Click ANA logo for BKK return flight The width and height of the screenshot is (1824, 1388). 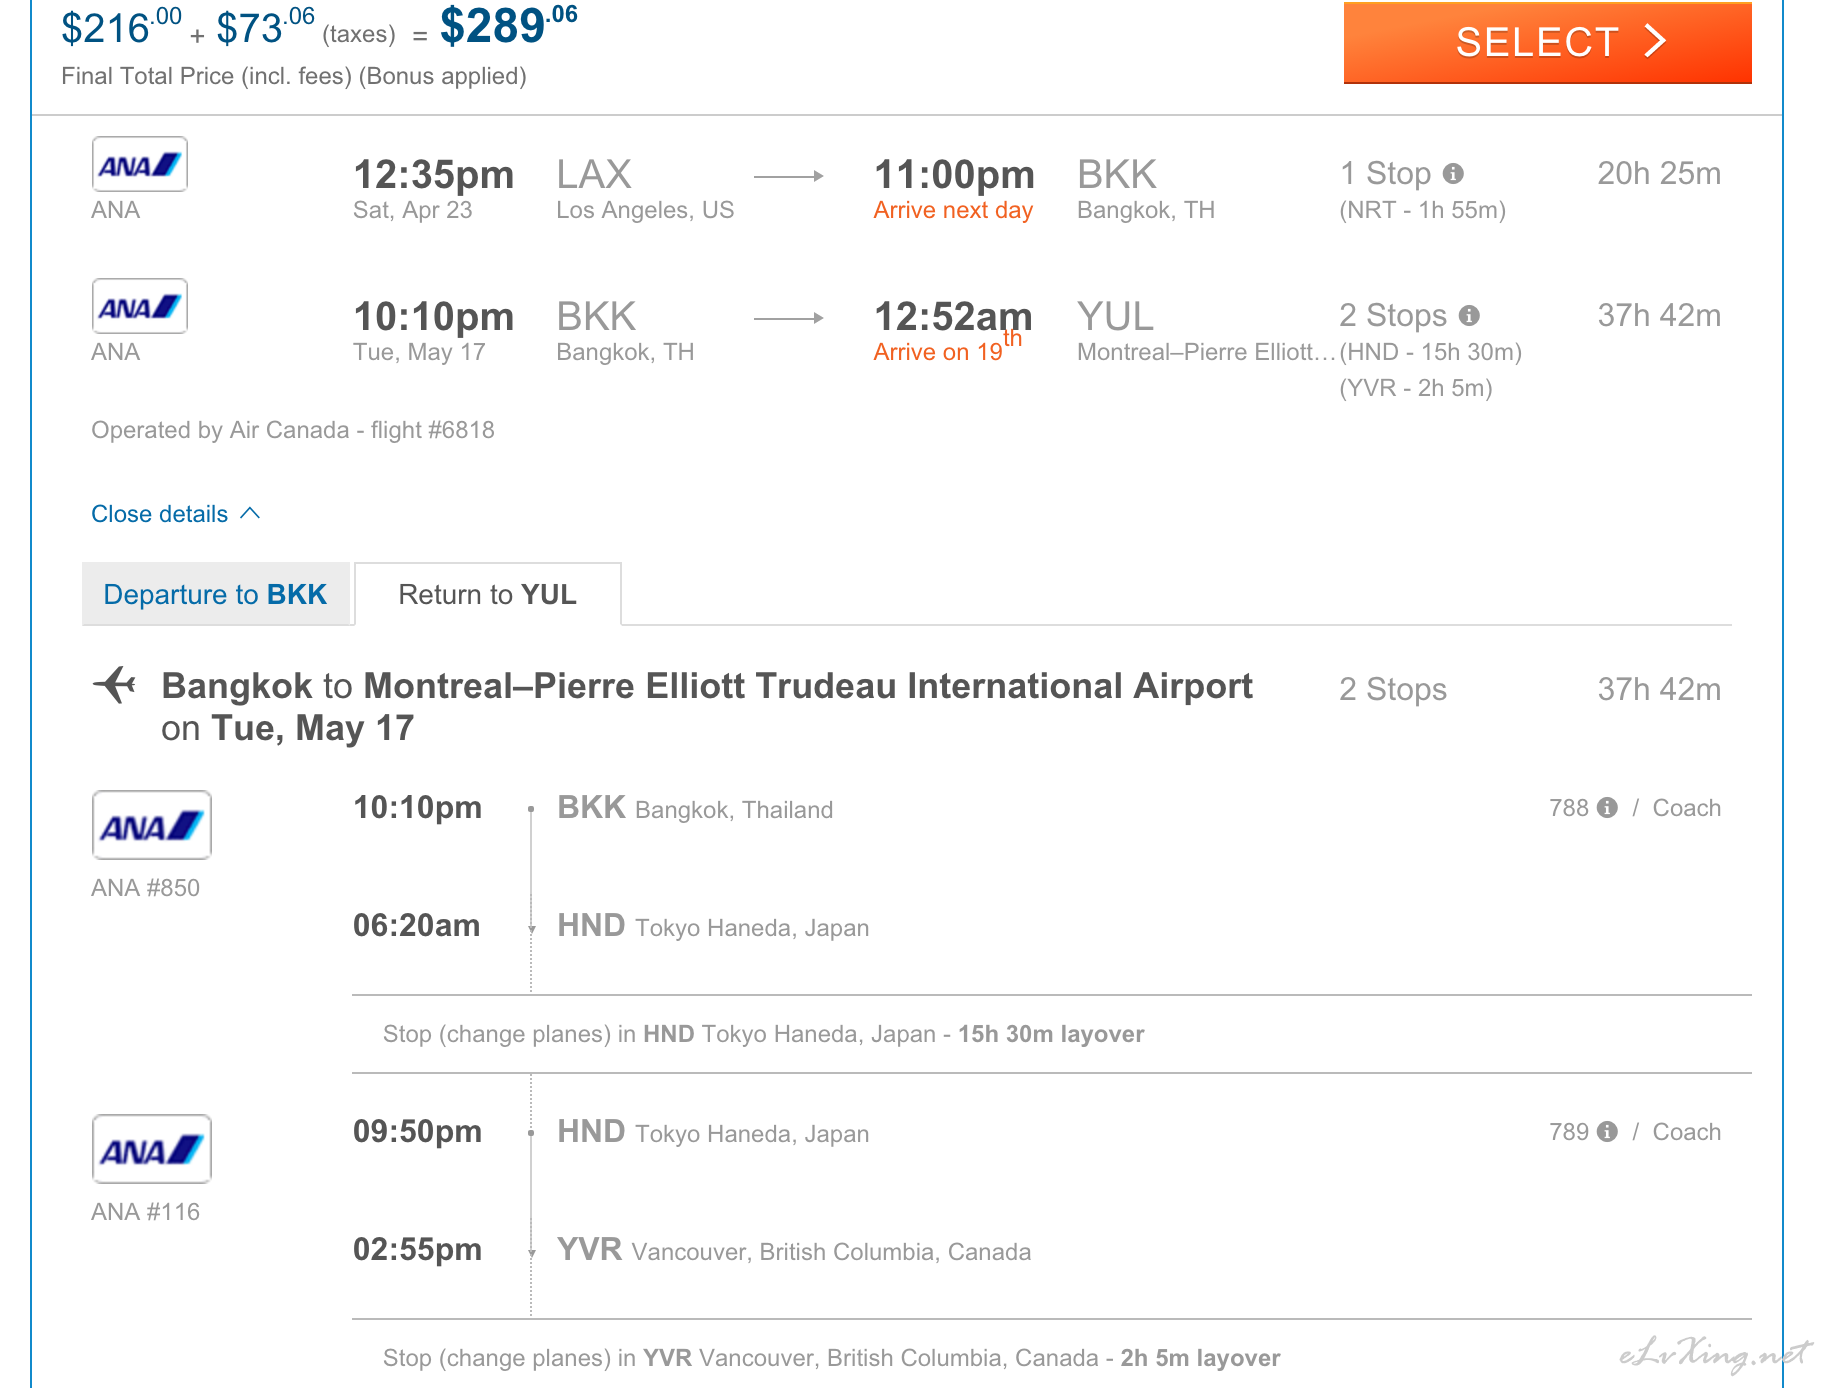(x=140, y=306)
